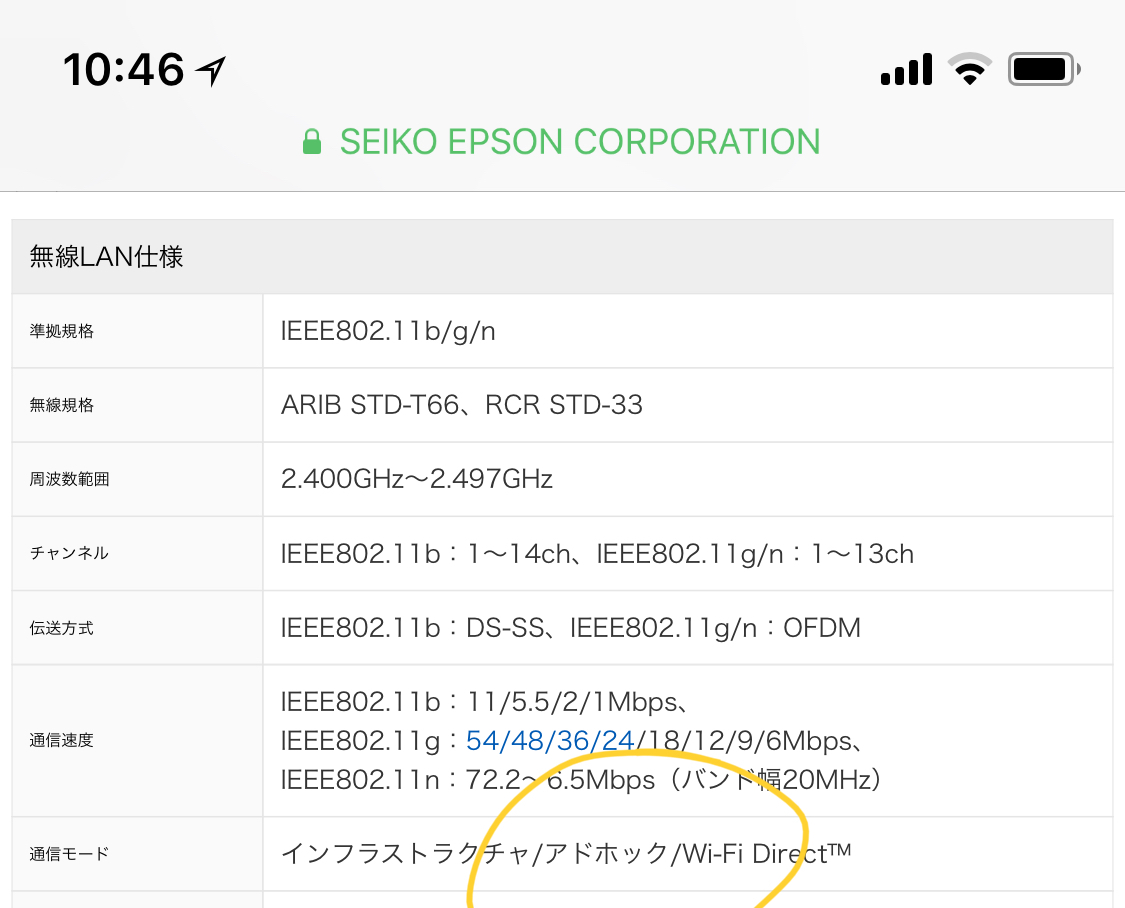
Task: Open the blue 54/48/36/24 link
Action: 550,741
